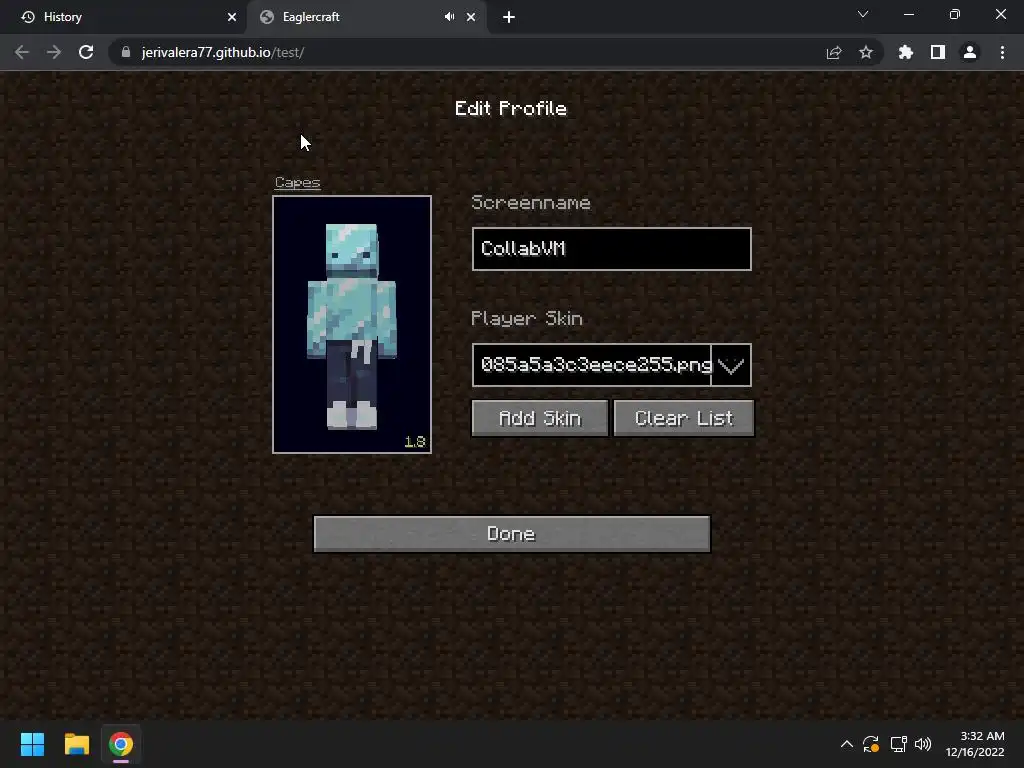Open the Windows Update tray icon

tap(871, 744)
